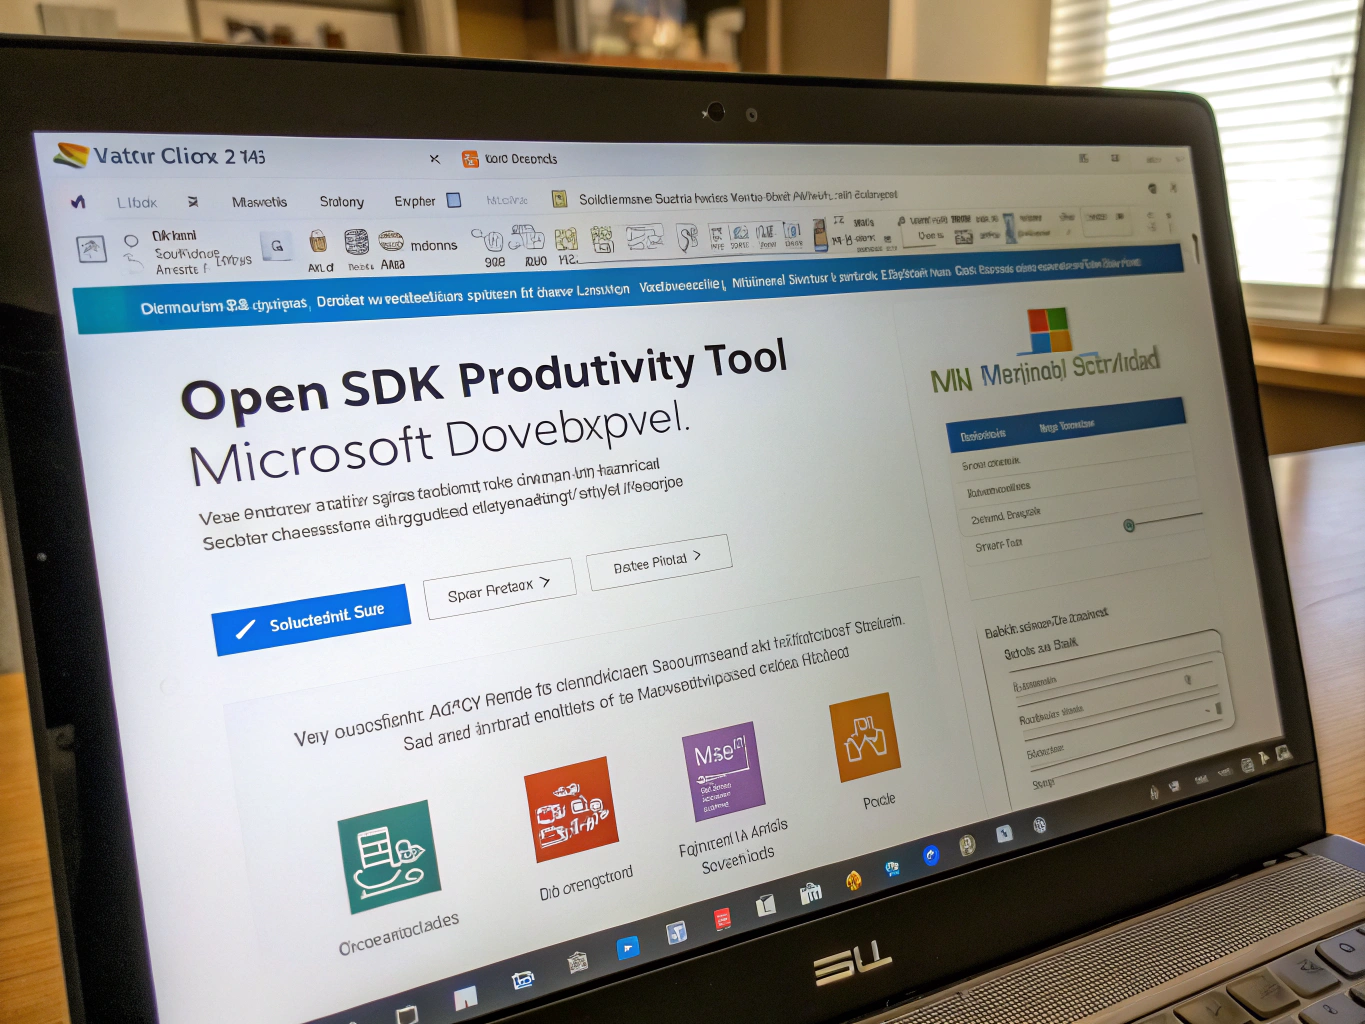Image resolution: width=1365 pixels, height=1024 pixels.
Task: Click the blue button with the pencil icon
Action: 311,619
